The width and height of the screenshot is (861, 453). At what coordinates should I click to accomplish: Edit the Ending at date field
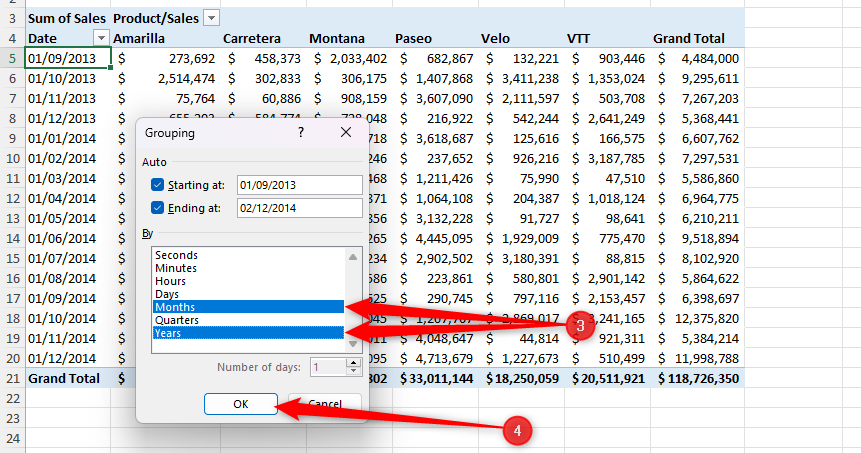[299, 208]
